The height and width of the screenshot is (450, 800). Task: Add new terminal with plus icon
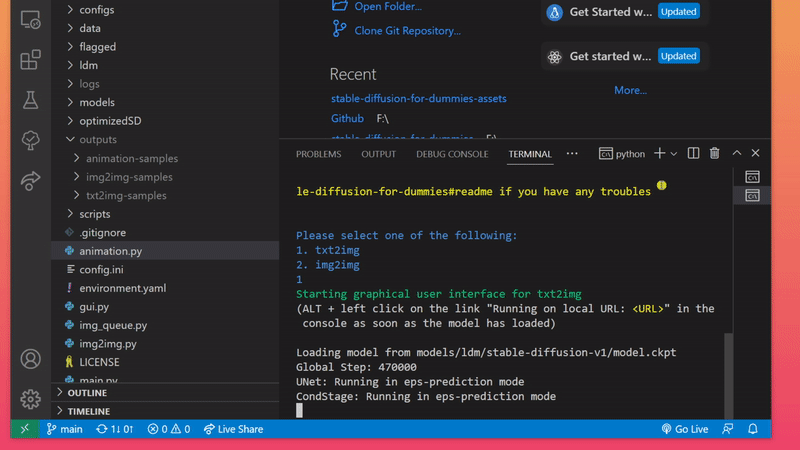pyautogui.click(x=659, y=153)
